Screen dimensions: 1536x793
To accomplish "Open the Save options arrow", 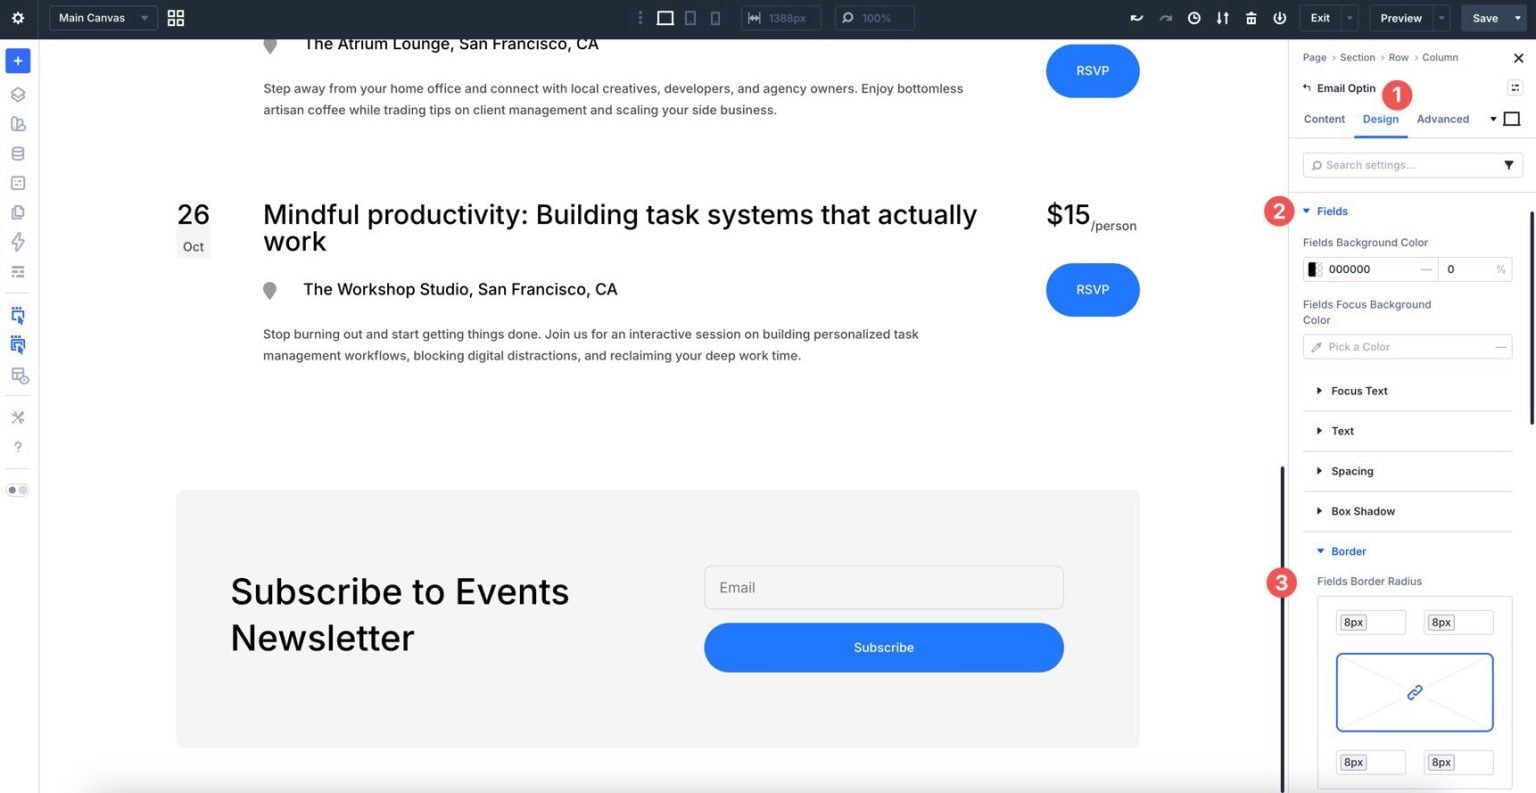I will tap(1518, 18).
